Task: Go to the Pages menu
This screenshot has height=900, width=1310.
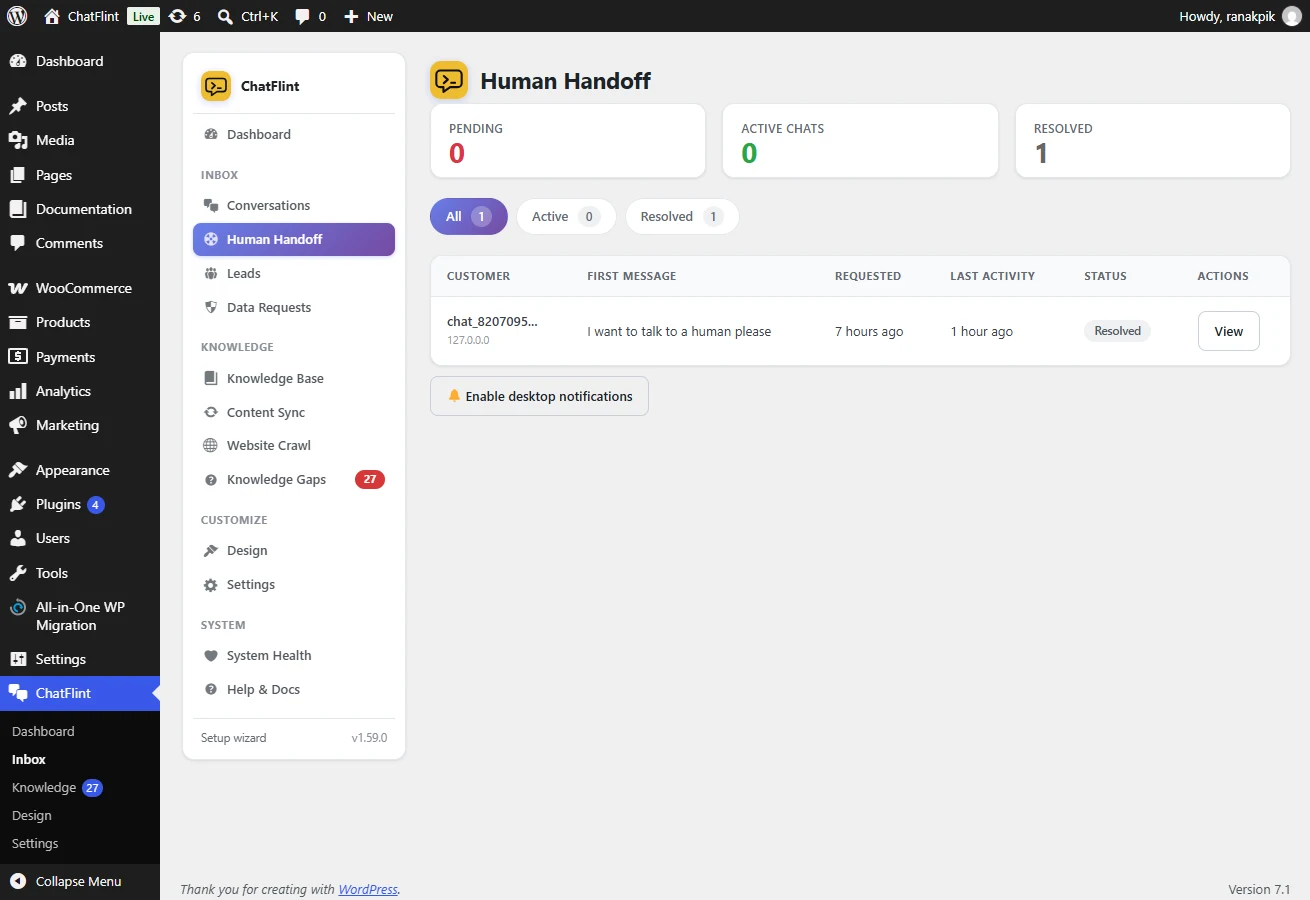Action: point(80,175)
